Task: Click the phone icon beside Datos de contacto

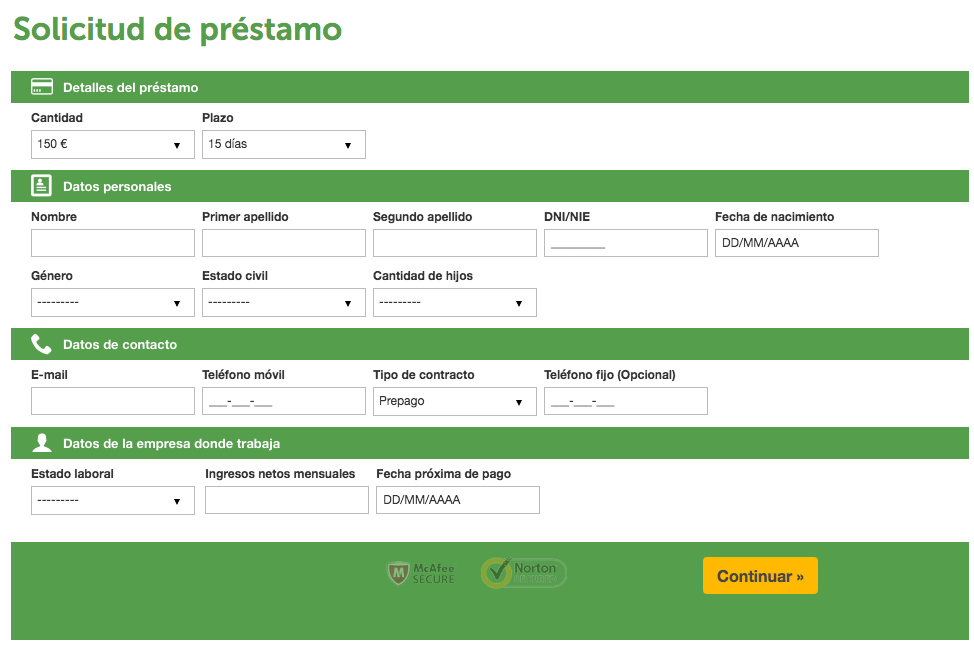Action: (x=41, y=344)
